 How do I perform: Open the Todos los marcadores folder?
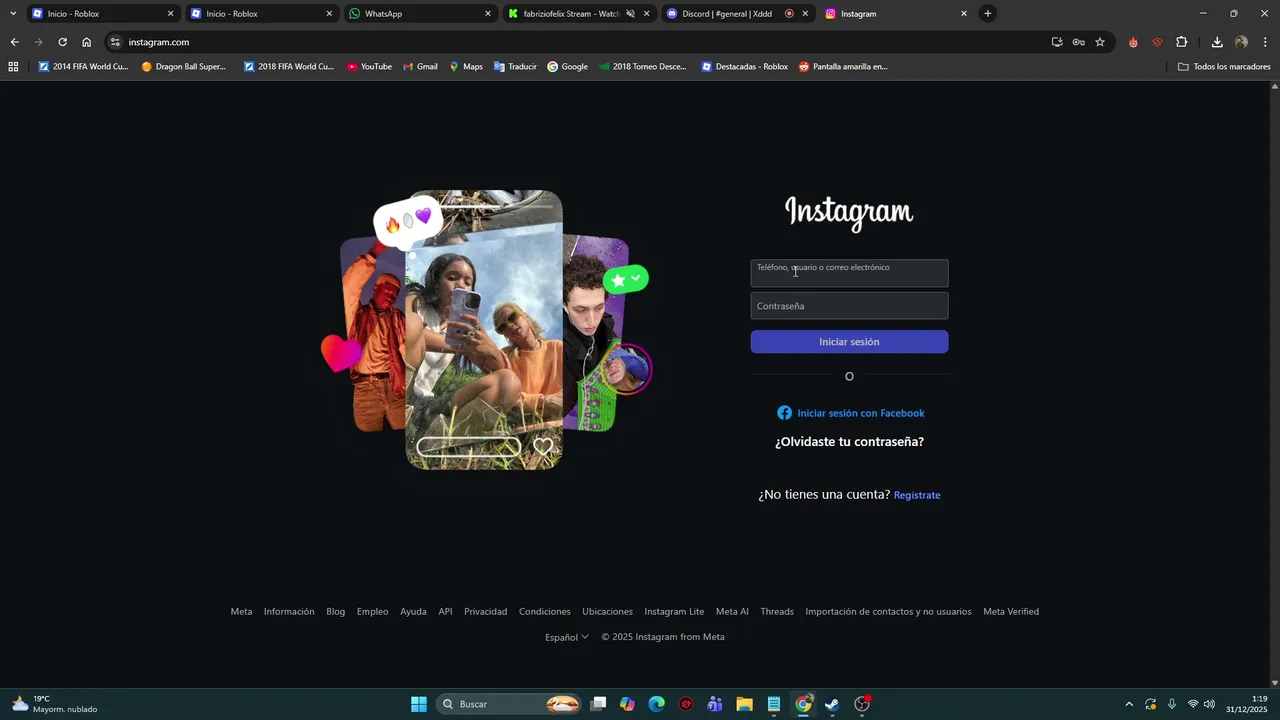1224,67
